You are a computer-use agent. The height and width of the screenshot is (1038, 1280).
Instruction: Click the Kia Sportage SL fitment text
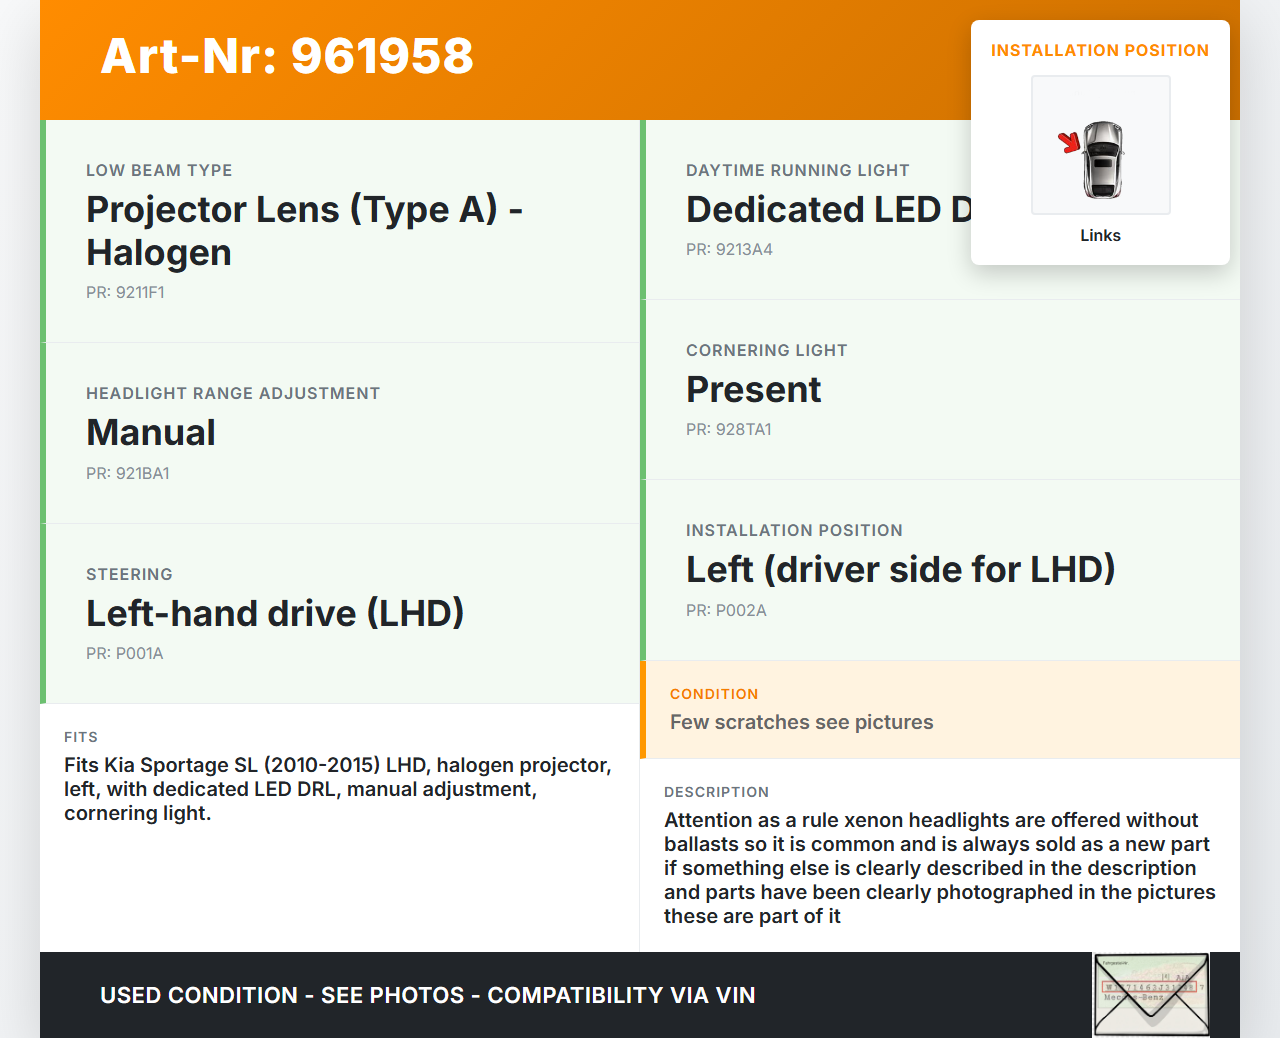click(337, 789)
